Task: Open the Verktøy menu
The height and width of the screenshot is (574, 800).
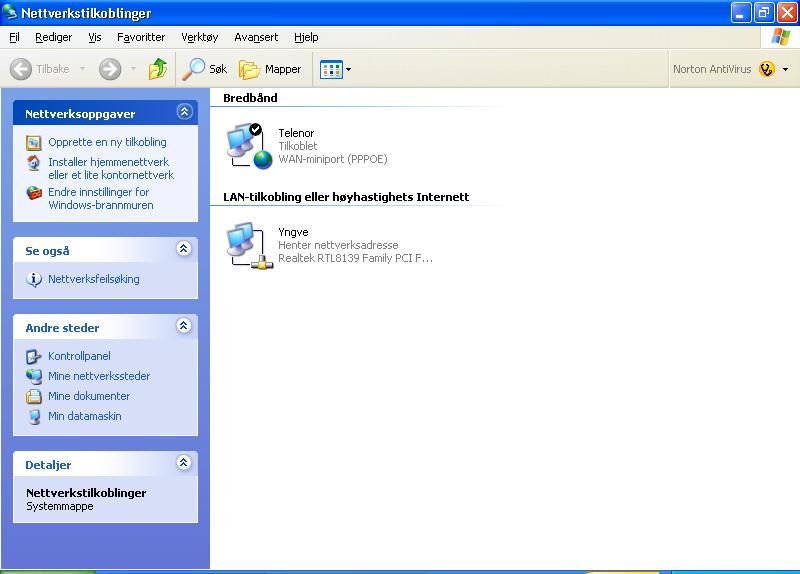Action: 199,37
